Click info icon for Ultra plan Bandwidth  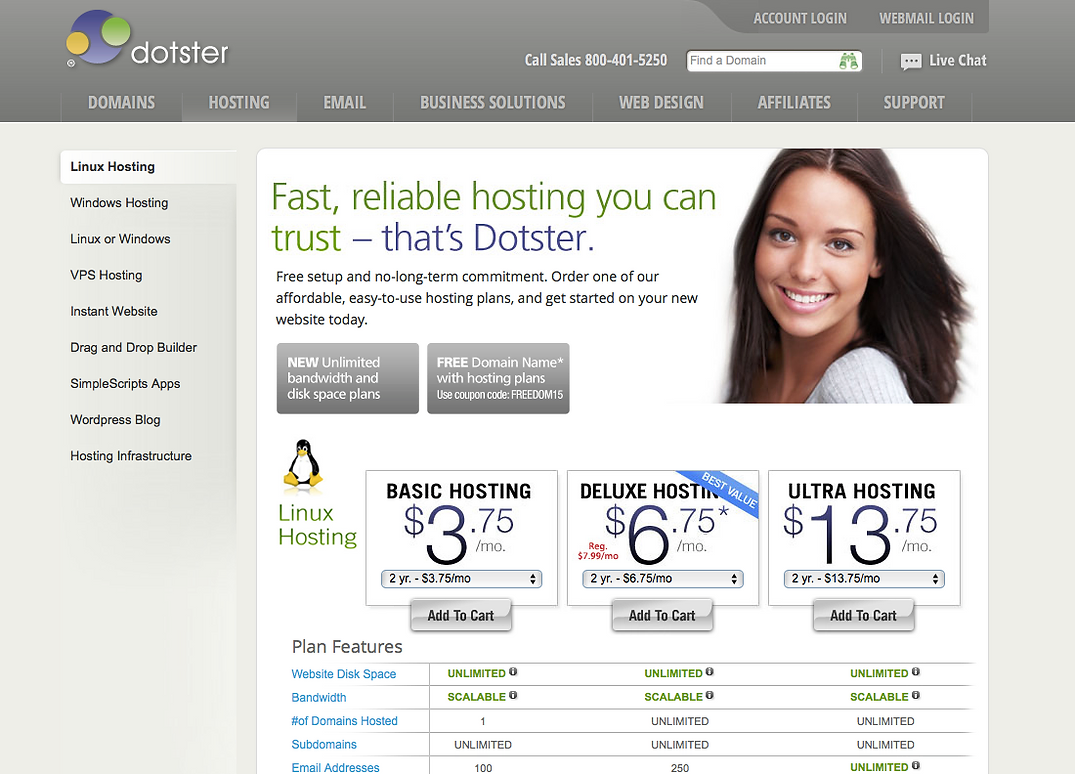(915, 695)
